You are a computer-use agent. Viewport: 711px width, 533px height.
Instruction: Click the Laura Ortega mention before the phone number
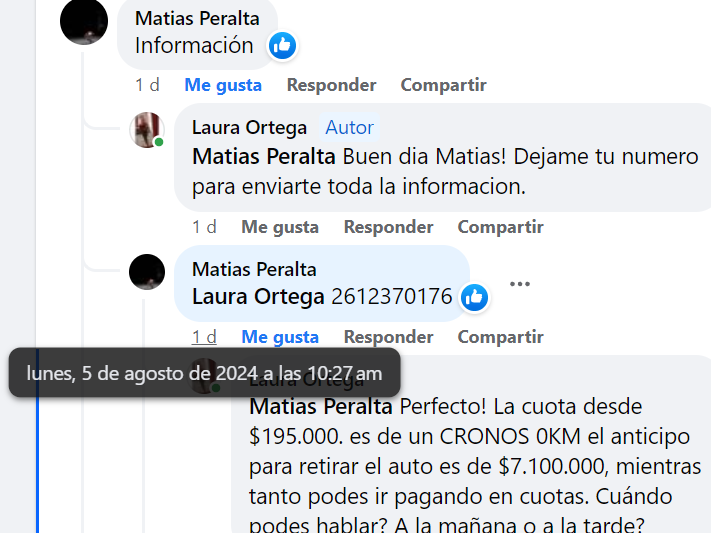[258, 297]
